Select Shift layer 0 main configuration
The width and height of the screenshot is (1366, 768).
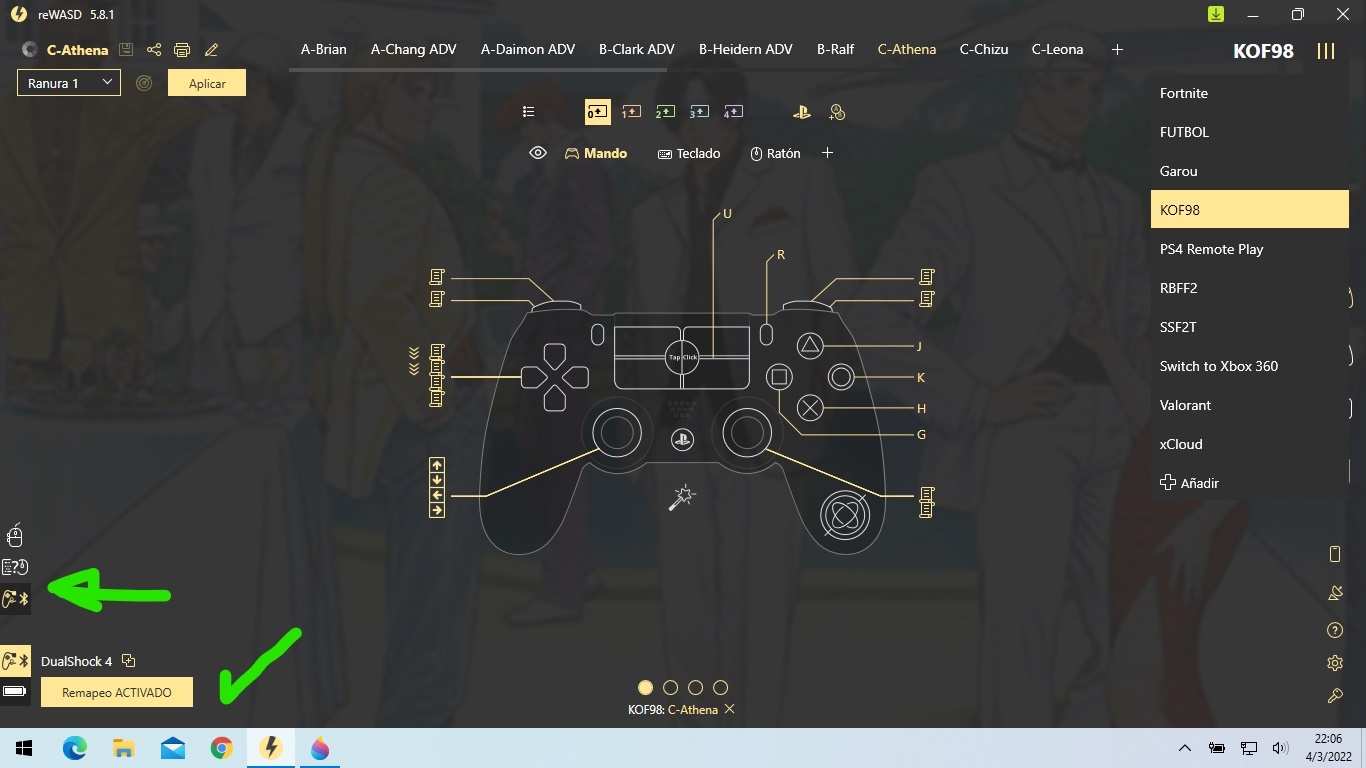point(597,112)
